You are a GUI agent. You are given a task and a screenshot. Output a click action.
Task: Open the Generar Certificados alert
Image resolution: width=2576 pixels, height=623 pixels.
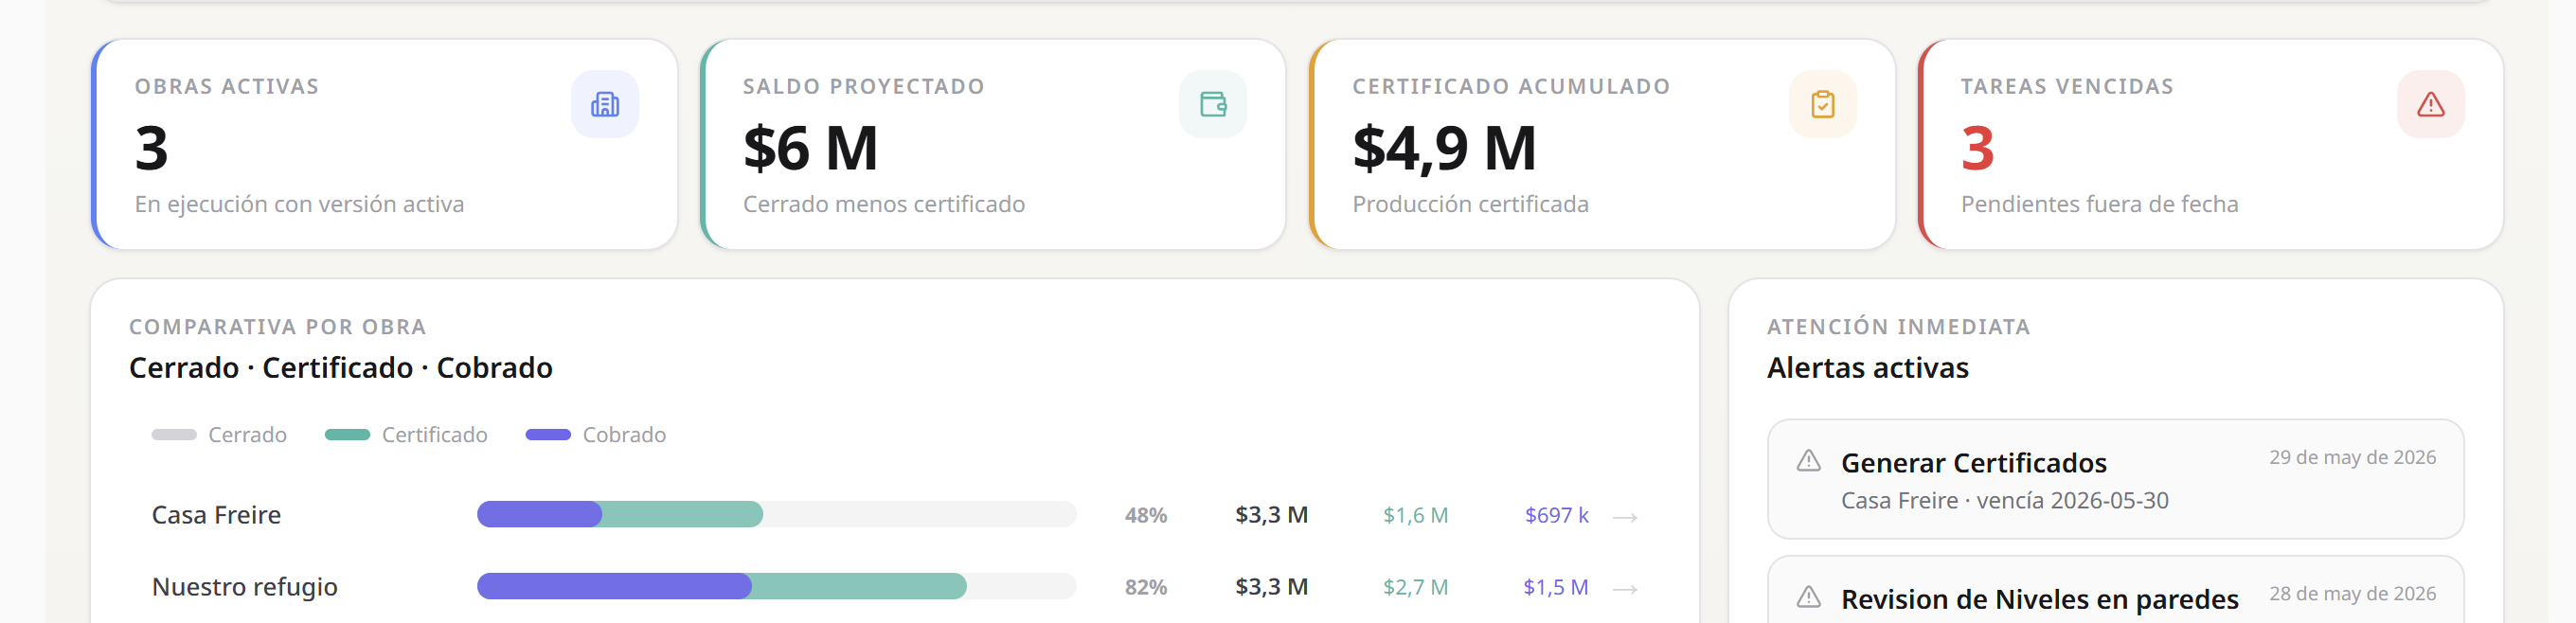tap(2115, 479)
